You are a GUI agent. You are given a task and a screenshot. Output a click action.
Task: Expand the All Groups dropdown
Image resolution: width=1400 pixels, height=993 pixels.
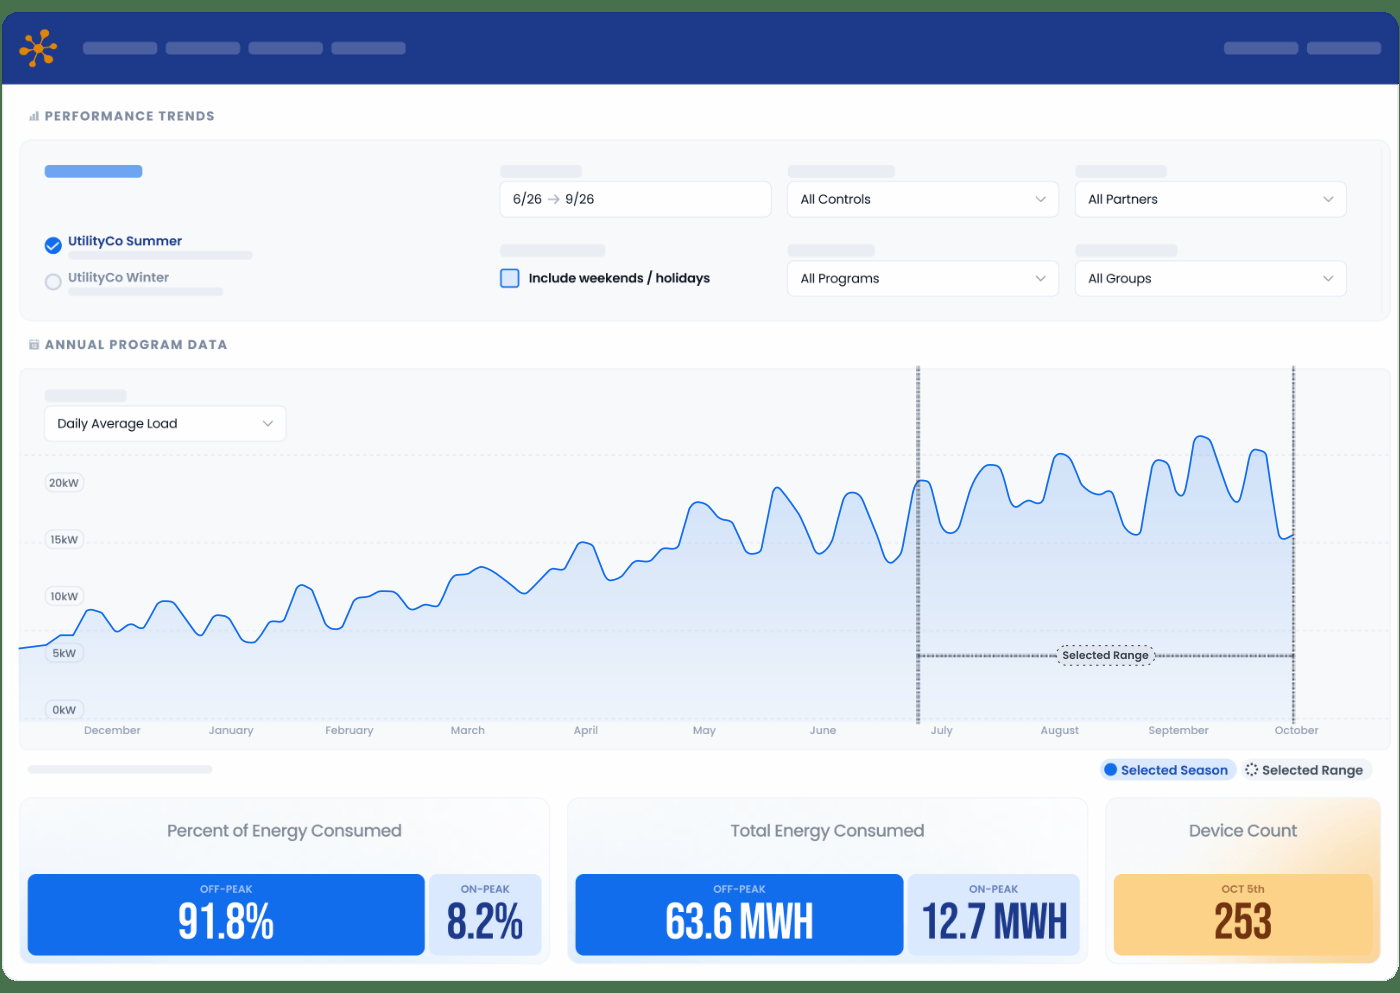pyautogui.click(x=1211, y=278)
